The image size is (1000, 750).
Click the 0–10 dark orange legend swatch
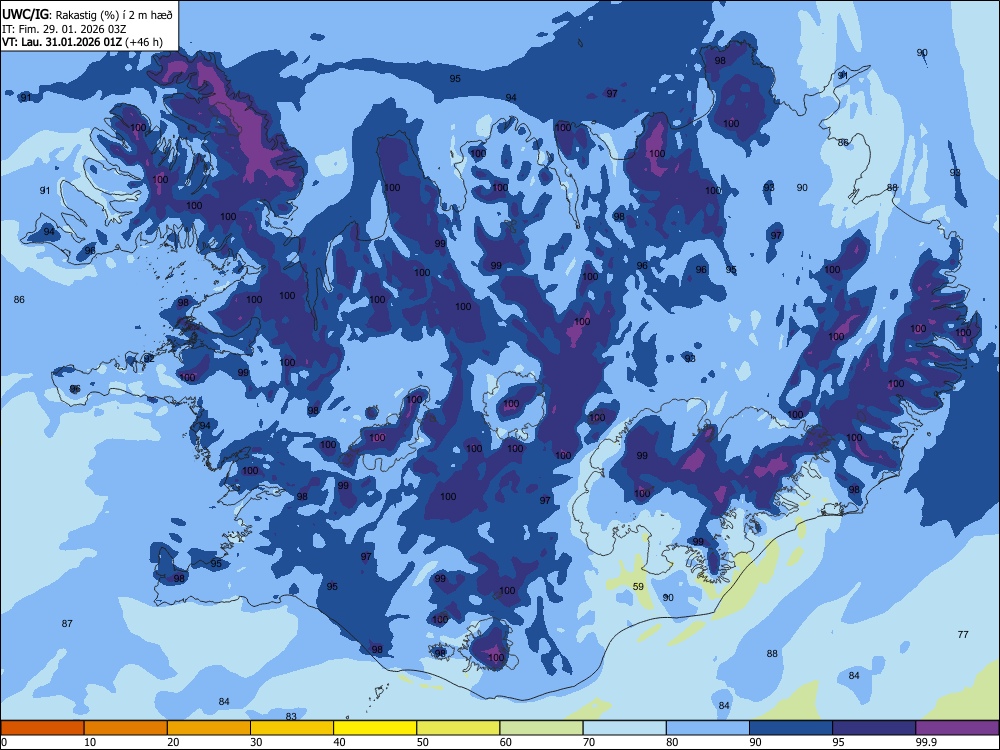click(42, 728)
